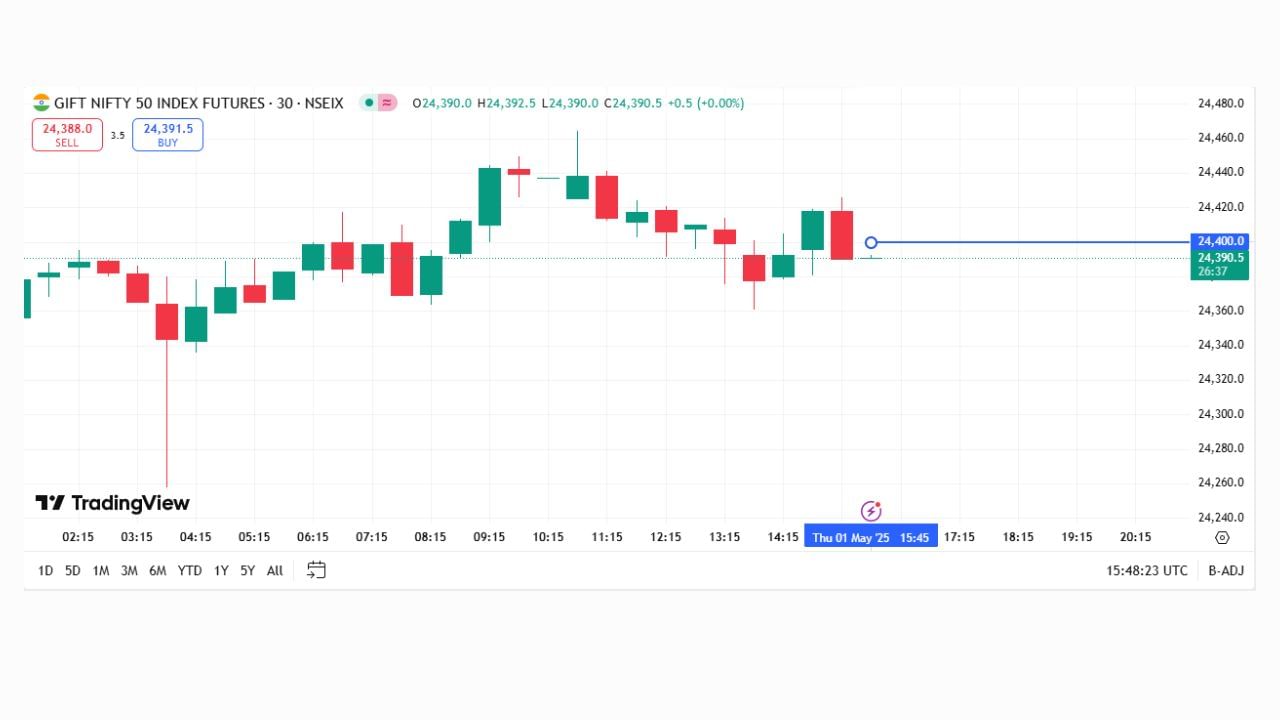Select the YTD time range
This screenshot has width=1280, height=720.
pyautogui.click(x=190, y=571)
